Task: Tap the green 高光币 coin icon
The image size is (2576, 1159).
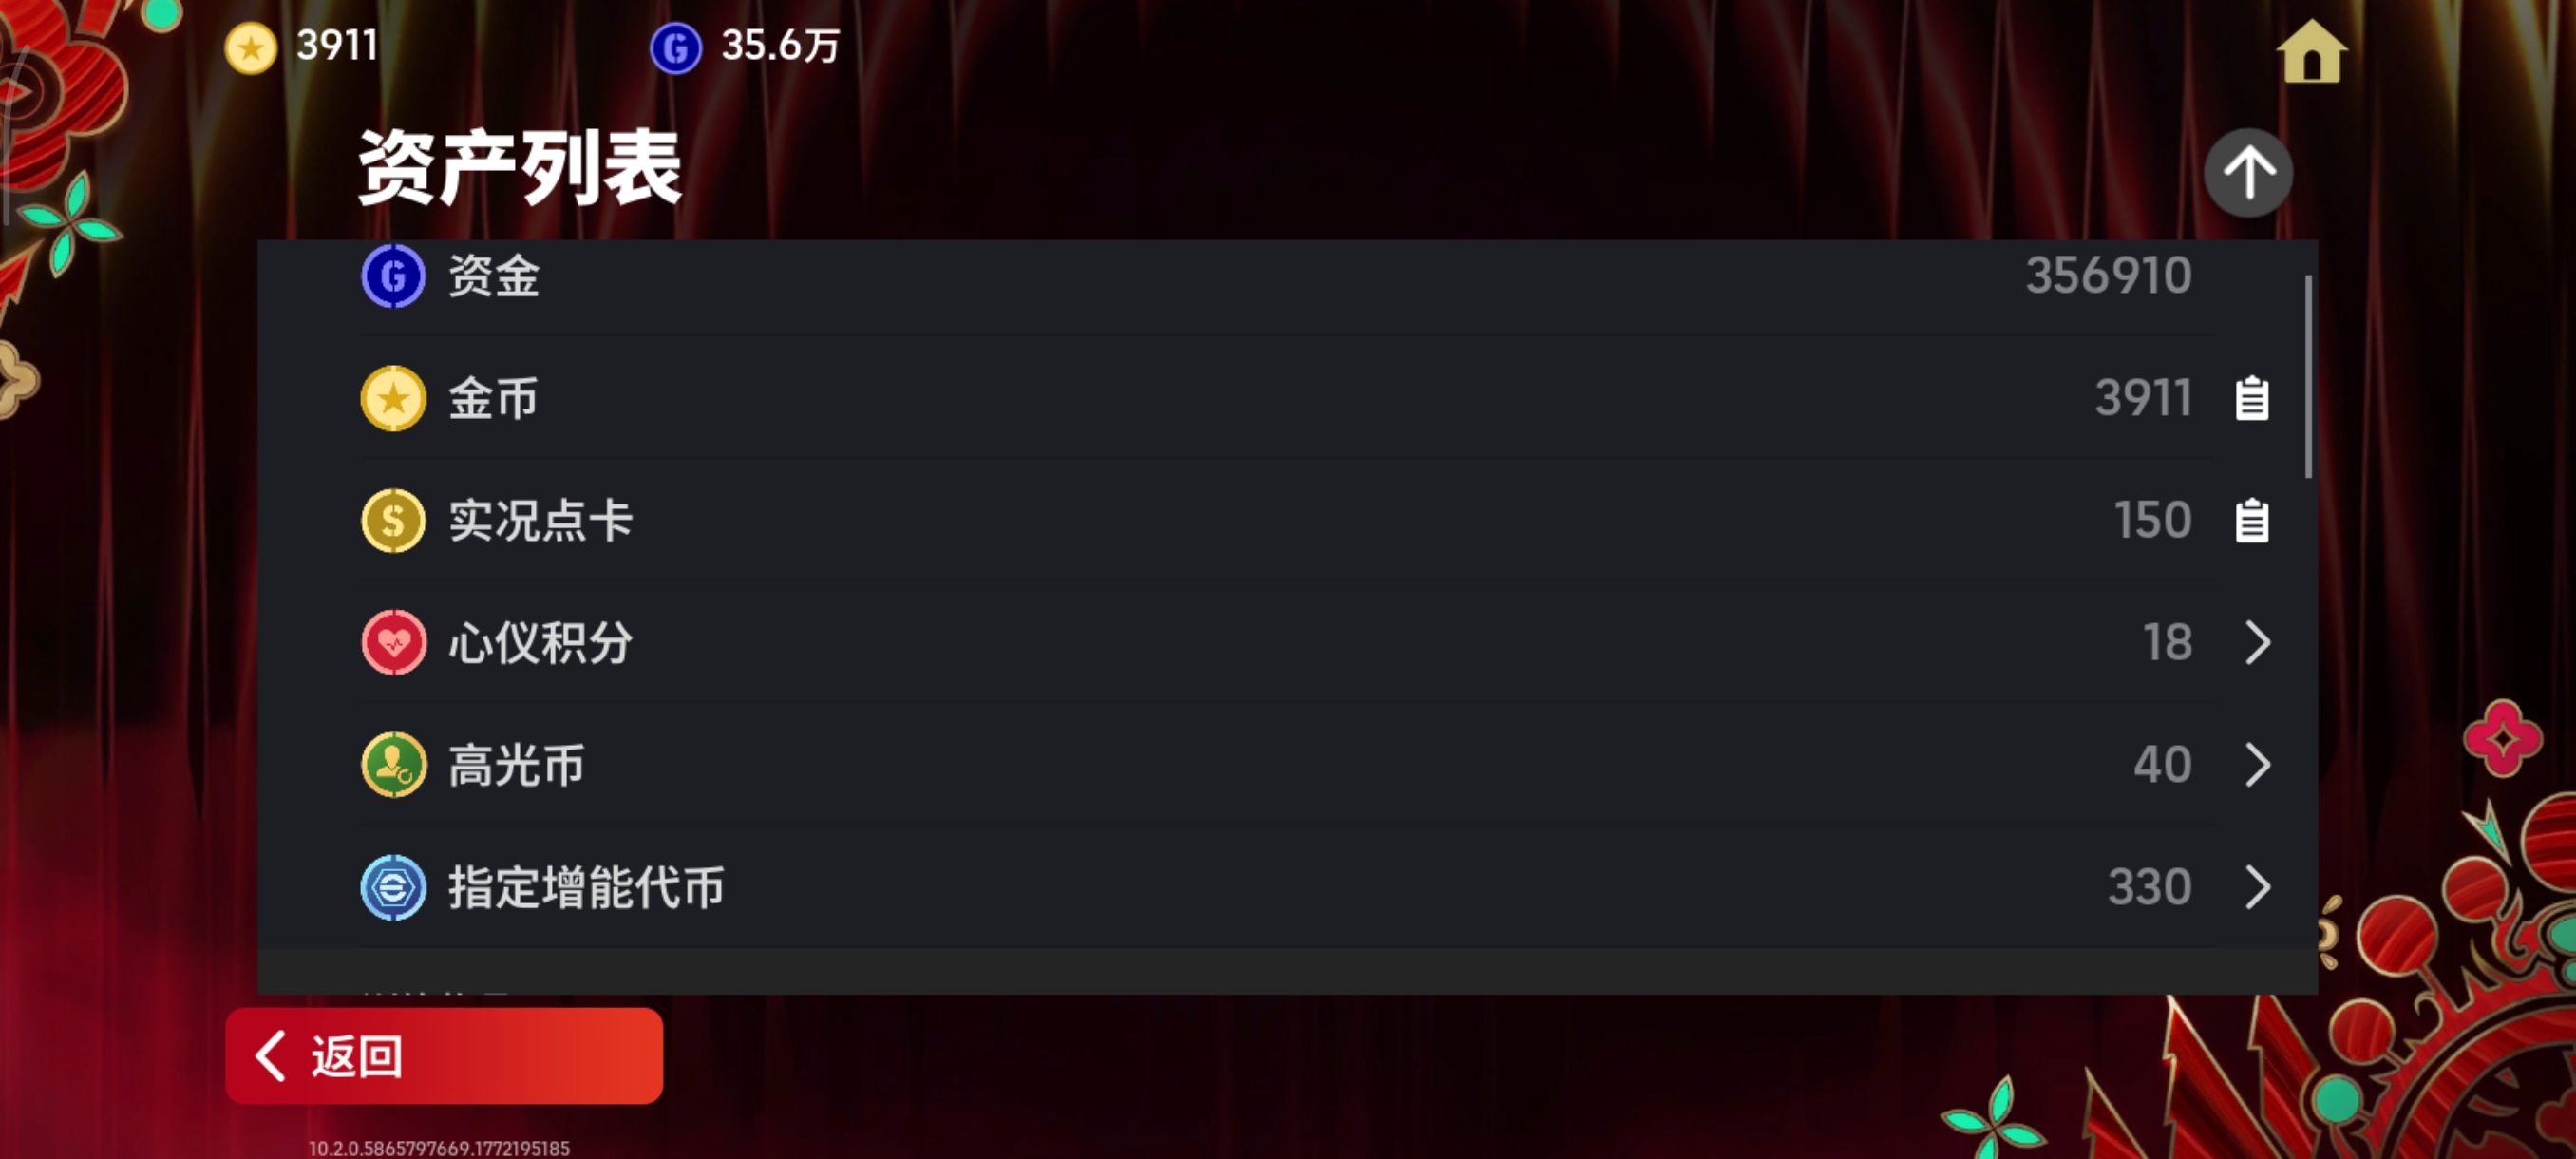Action: [393, 765]
